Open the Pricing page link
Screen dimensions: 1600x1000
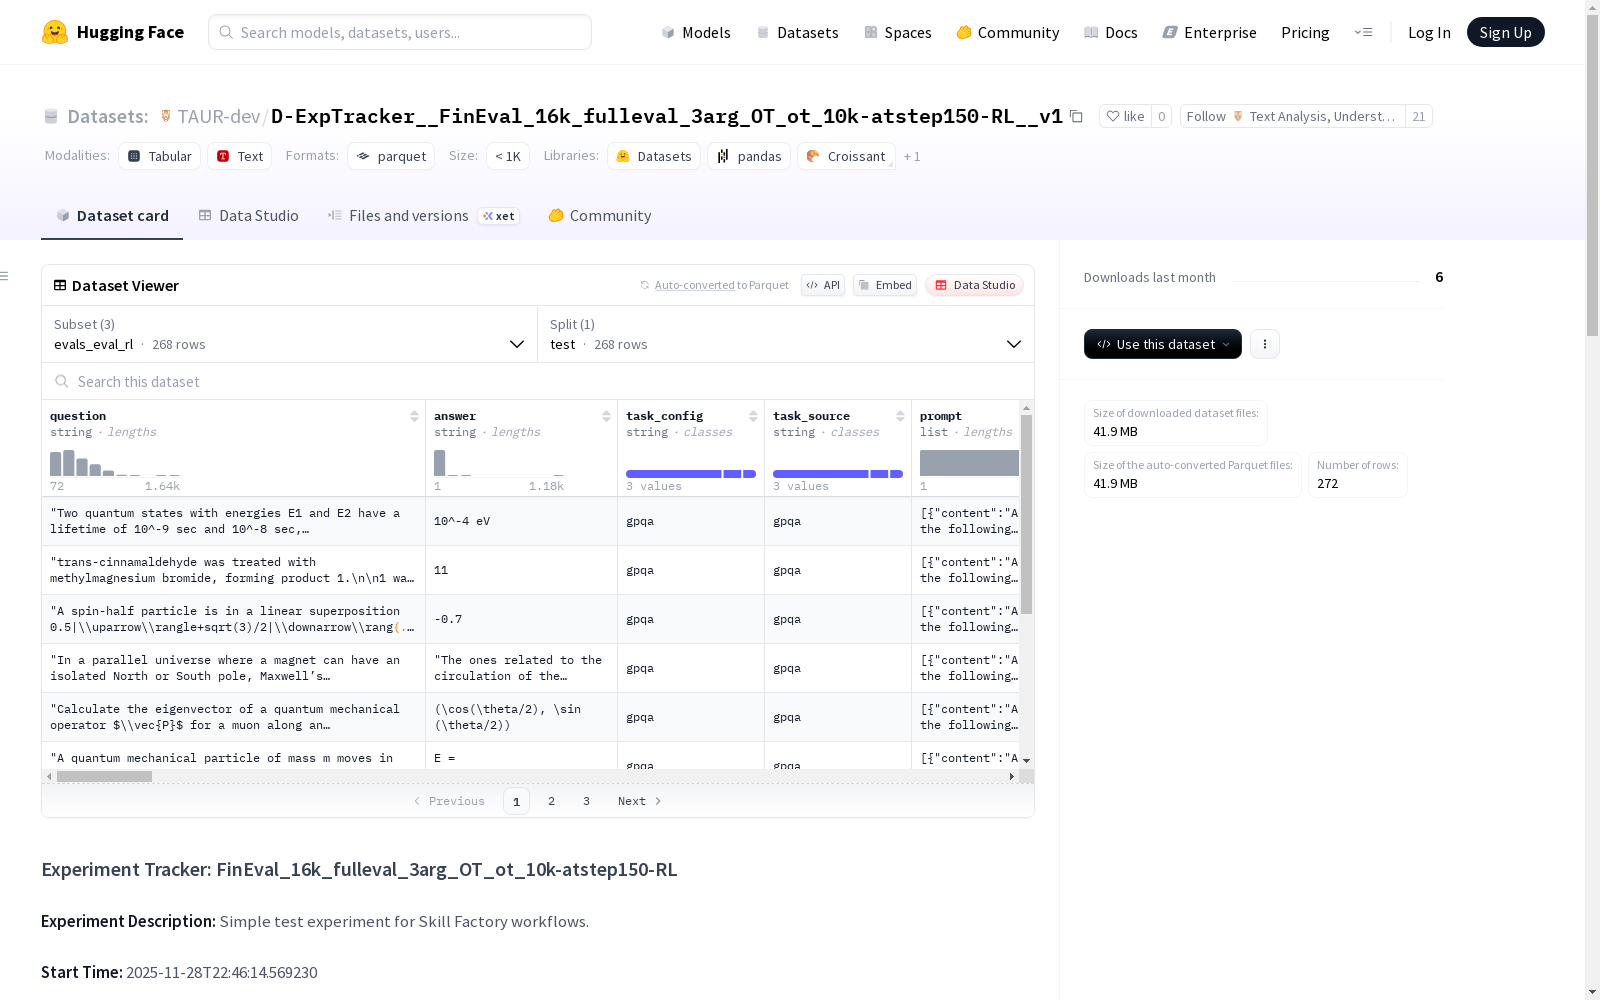point(1305,32)
